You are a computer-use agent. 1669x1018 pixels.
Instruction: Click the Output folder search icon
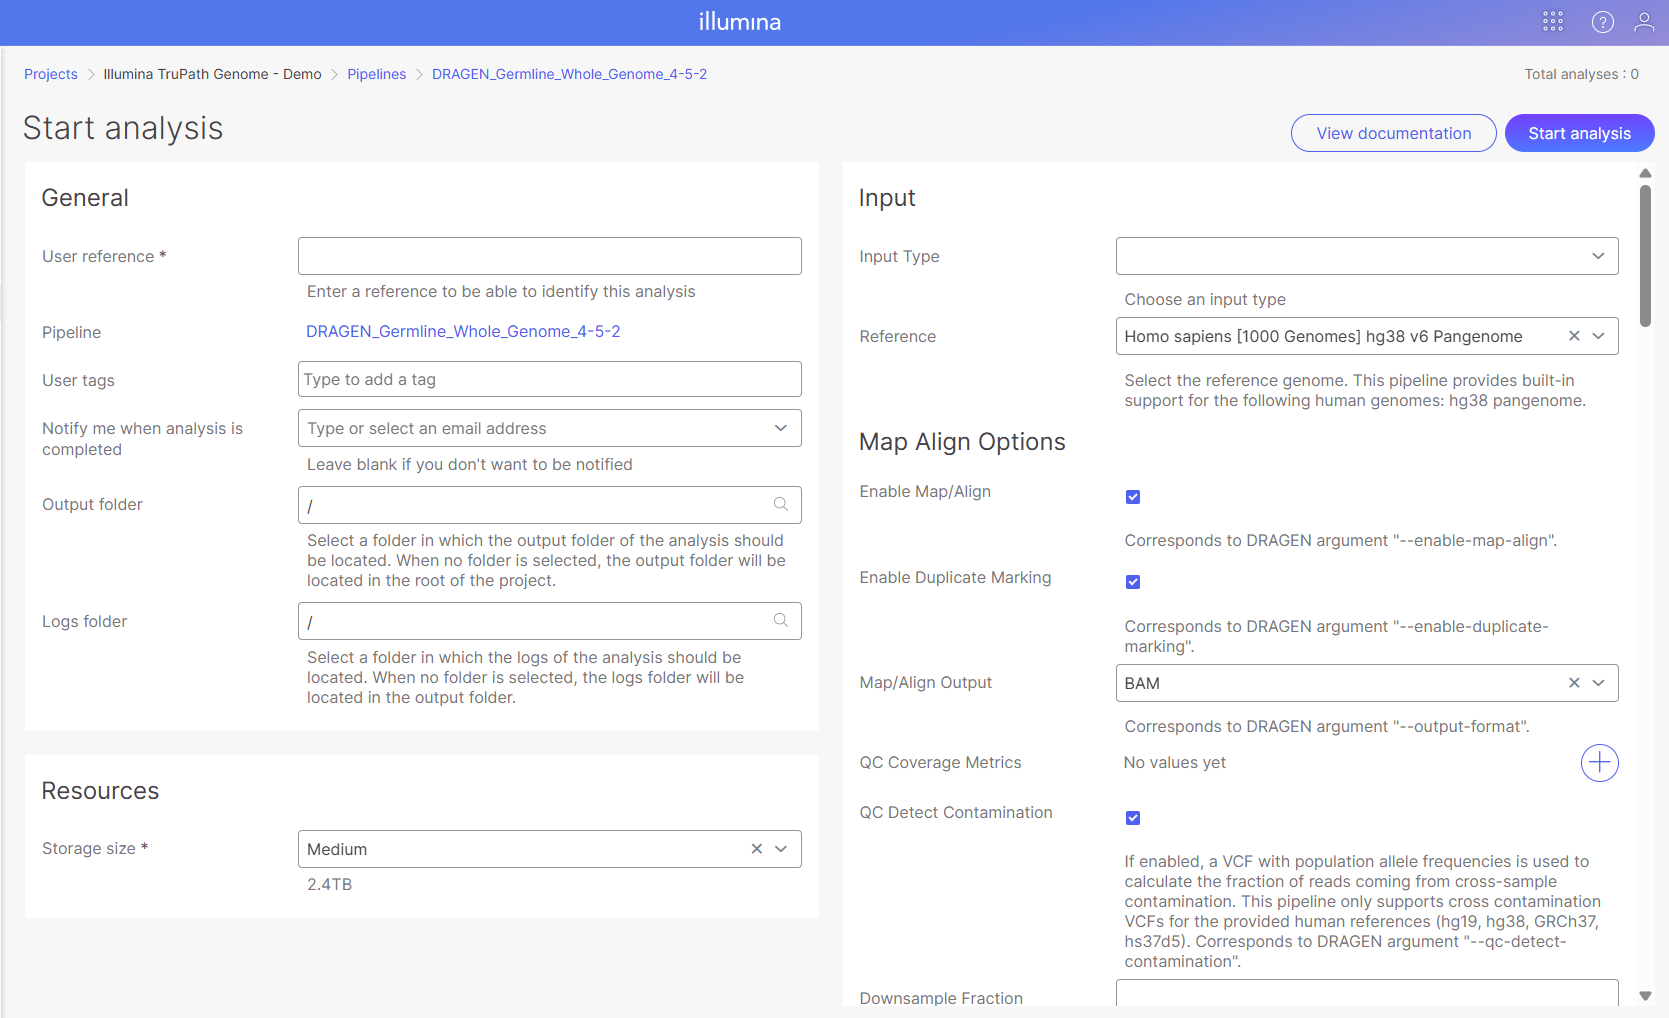[781, 504]
